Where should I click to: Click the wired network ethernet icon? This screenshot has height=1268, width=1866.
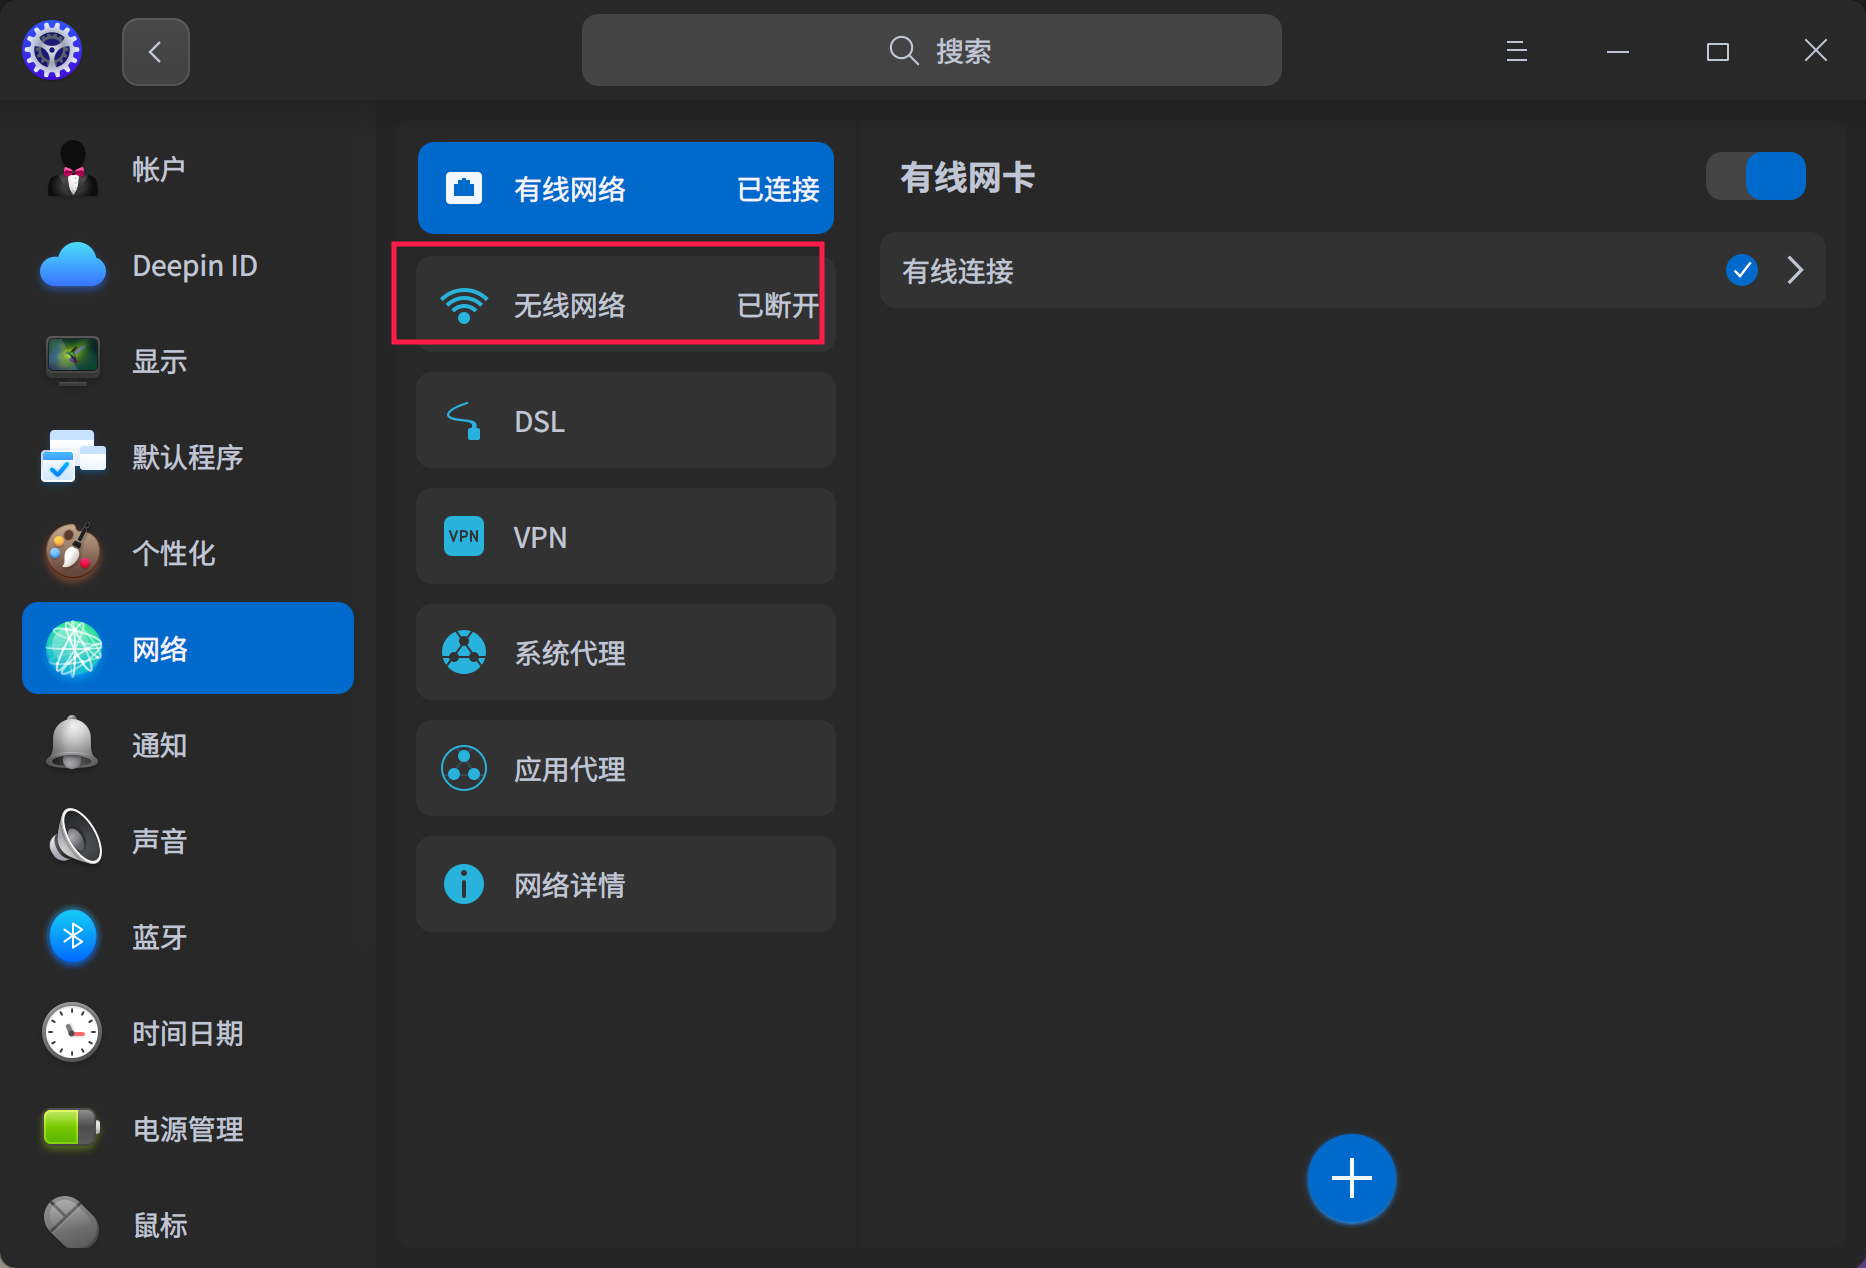click(464, 188)
